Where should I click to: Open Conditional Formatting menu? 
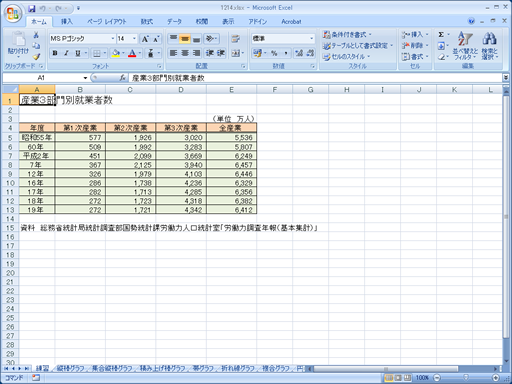[347, 34]
